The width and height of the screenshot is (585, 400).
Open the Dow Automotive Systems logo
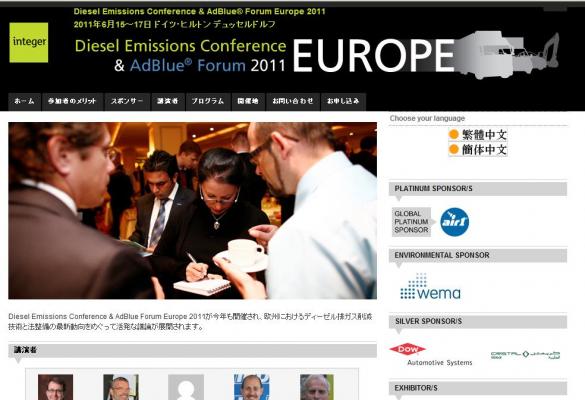[x=431, y=355]
